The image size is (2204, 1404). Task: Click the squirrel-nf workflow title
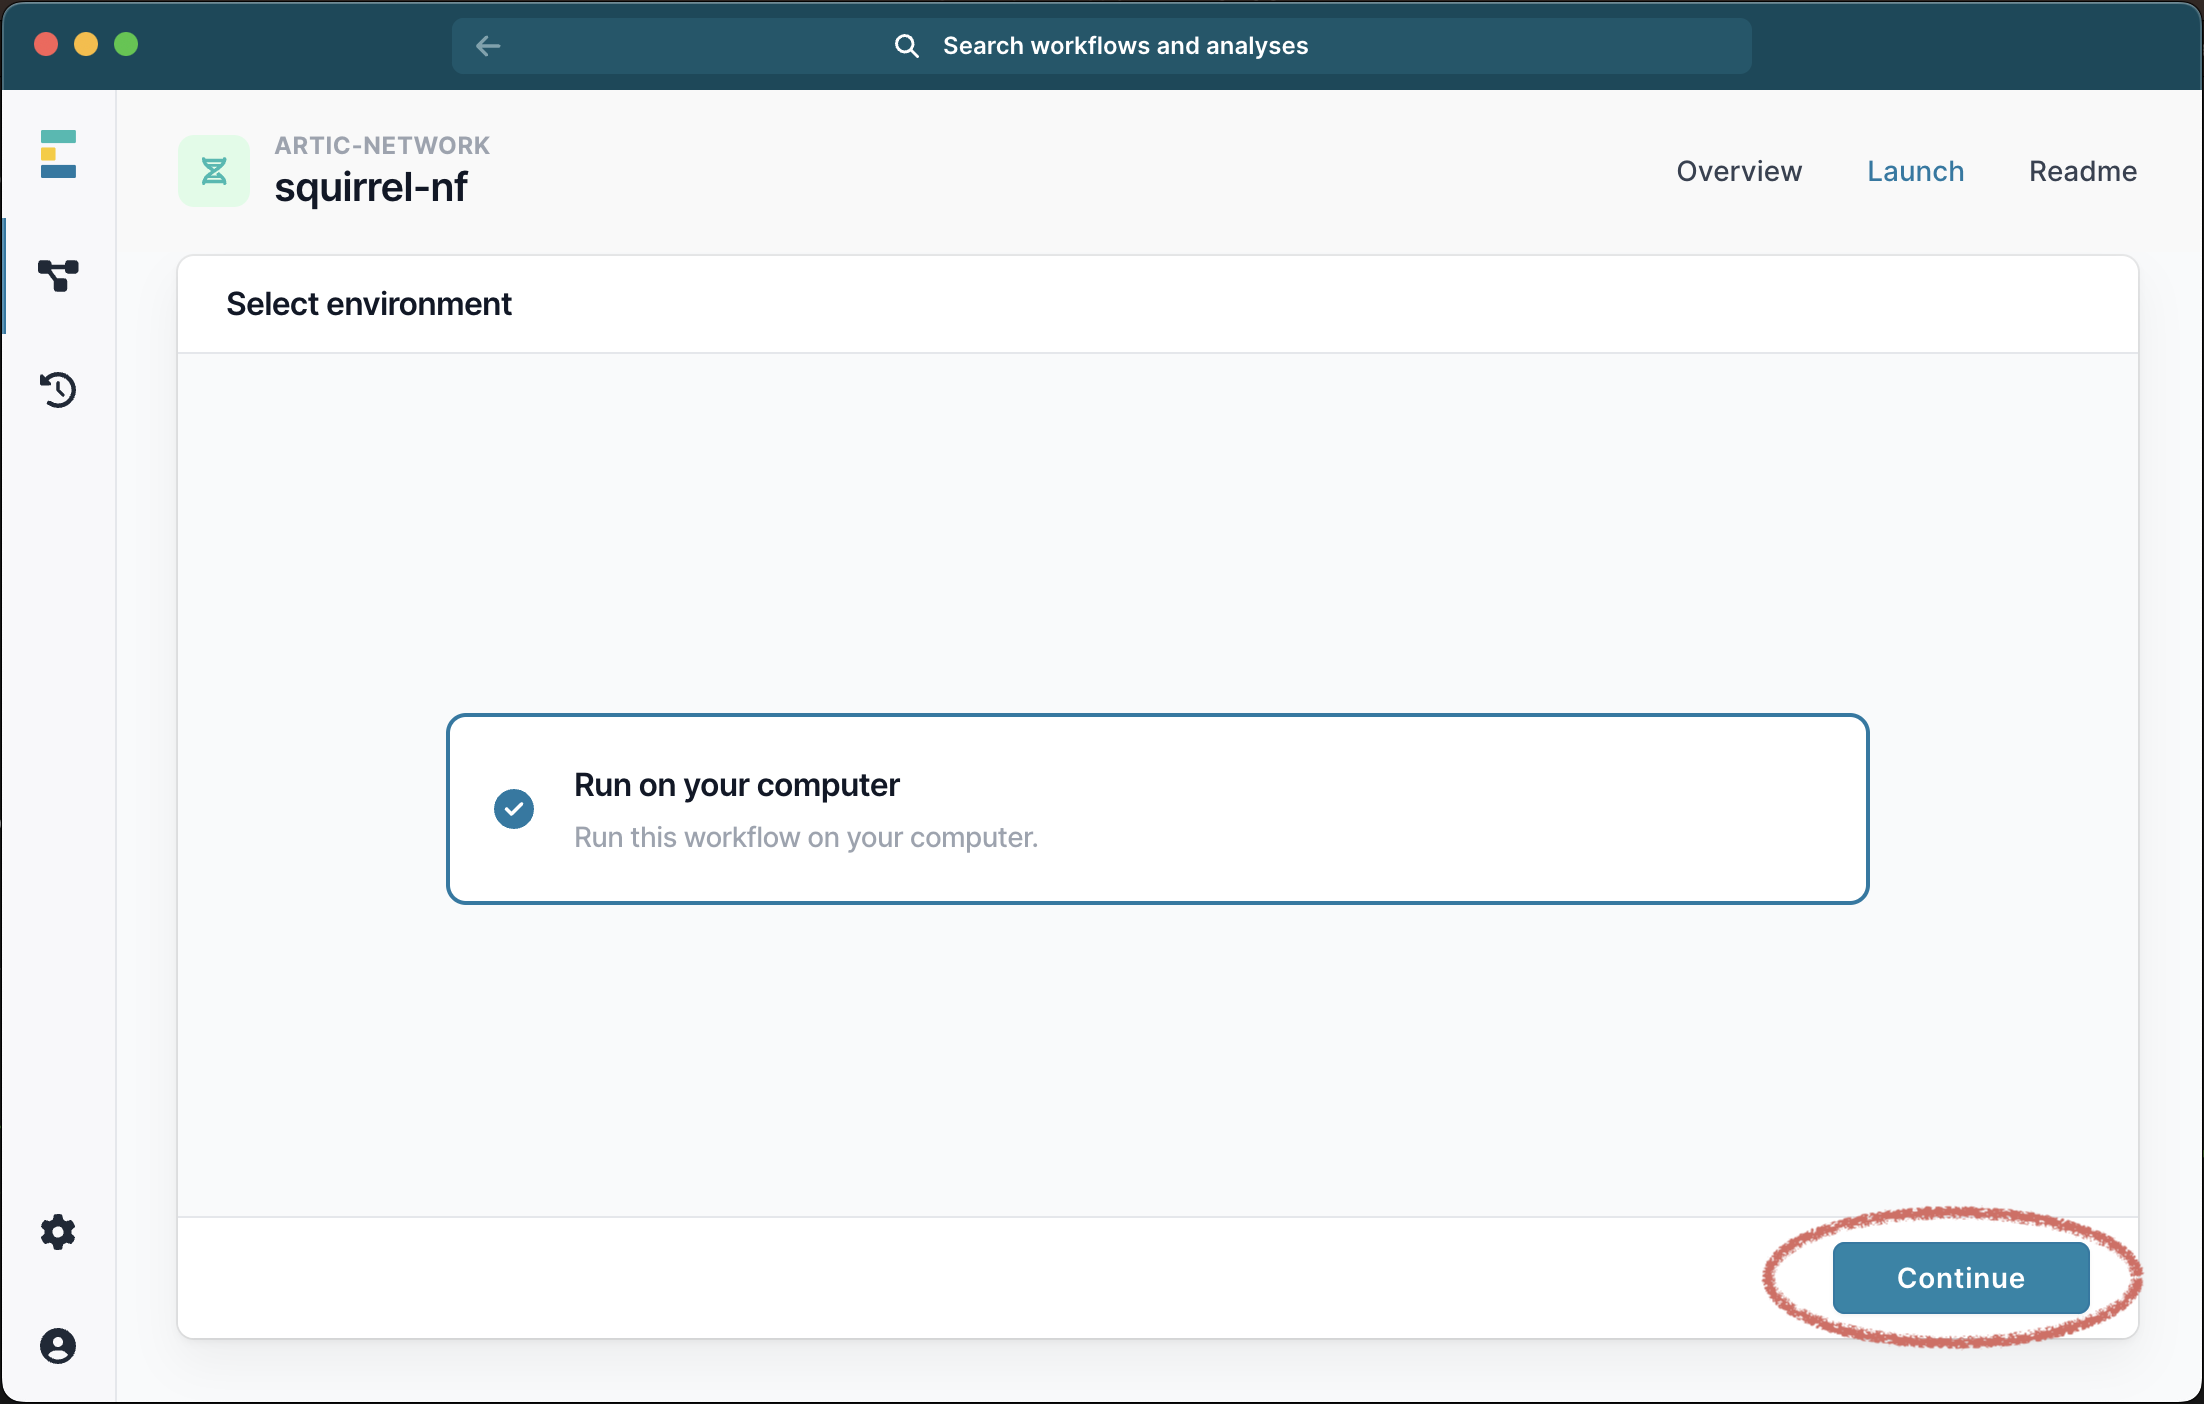tap(371, 187)
